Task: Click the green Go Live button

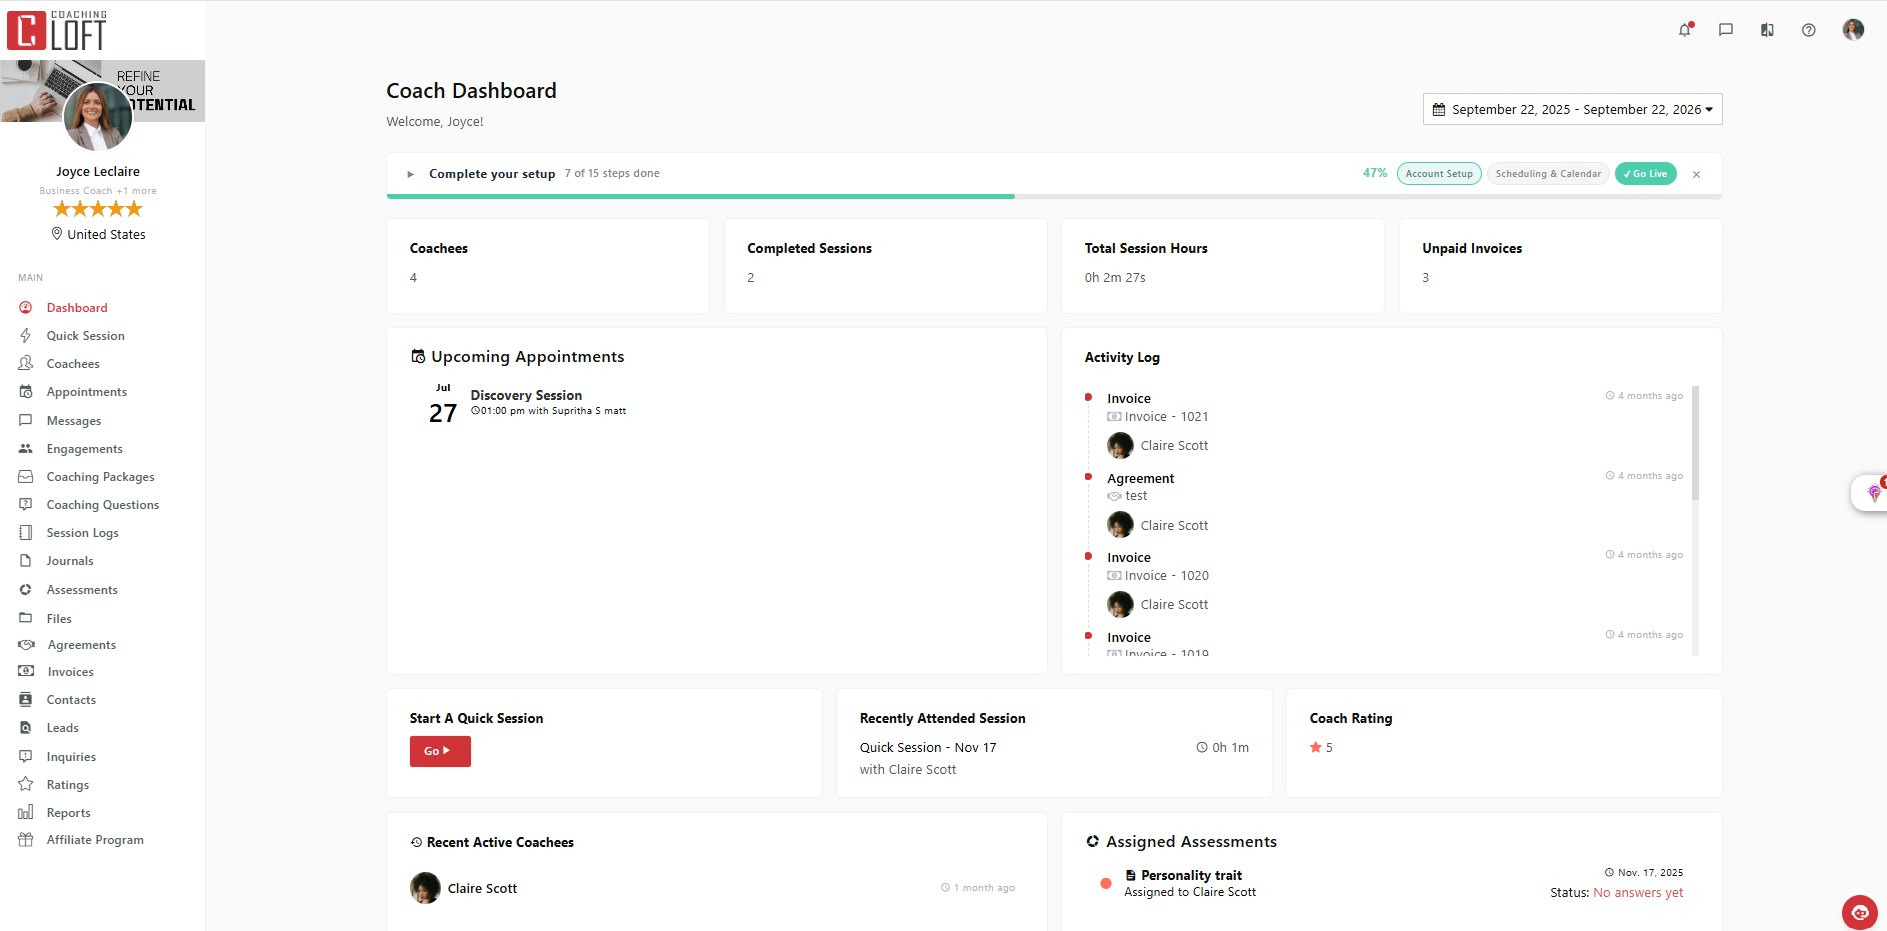Action: [x=1646, y=174]
